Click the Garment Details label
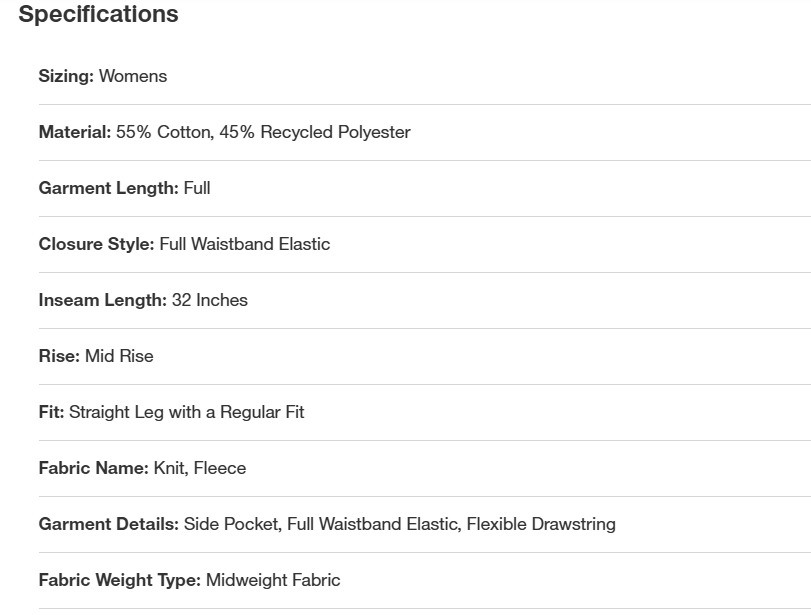 click(x=108, y=524)
